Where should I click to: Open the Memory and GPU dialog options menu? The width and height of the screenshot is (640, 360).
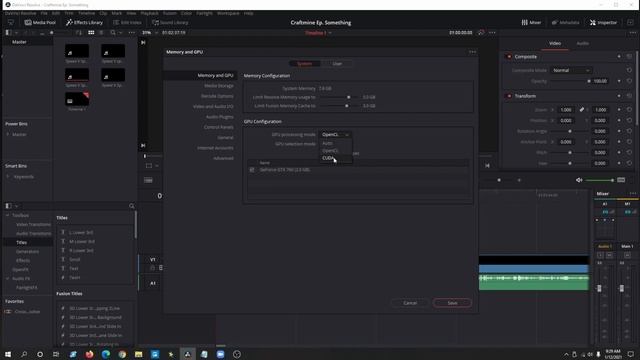(x=472, y=52)
